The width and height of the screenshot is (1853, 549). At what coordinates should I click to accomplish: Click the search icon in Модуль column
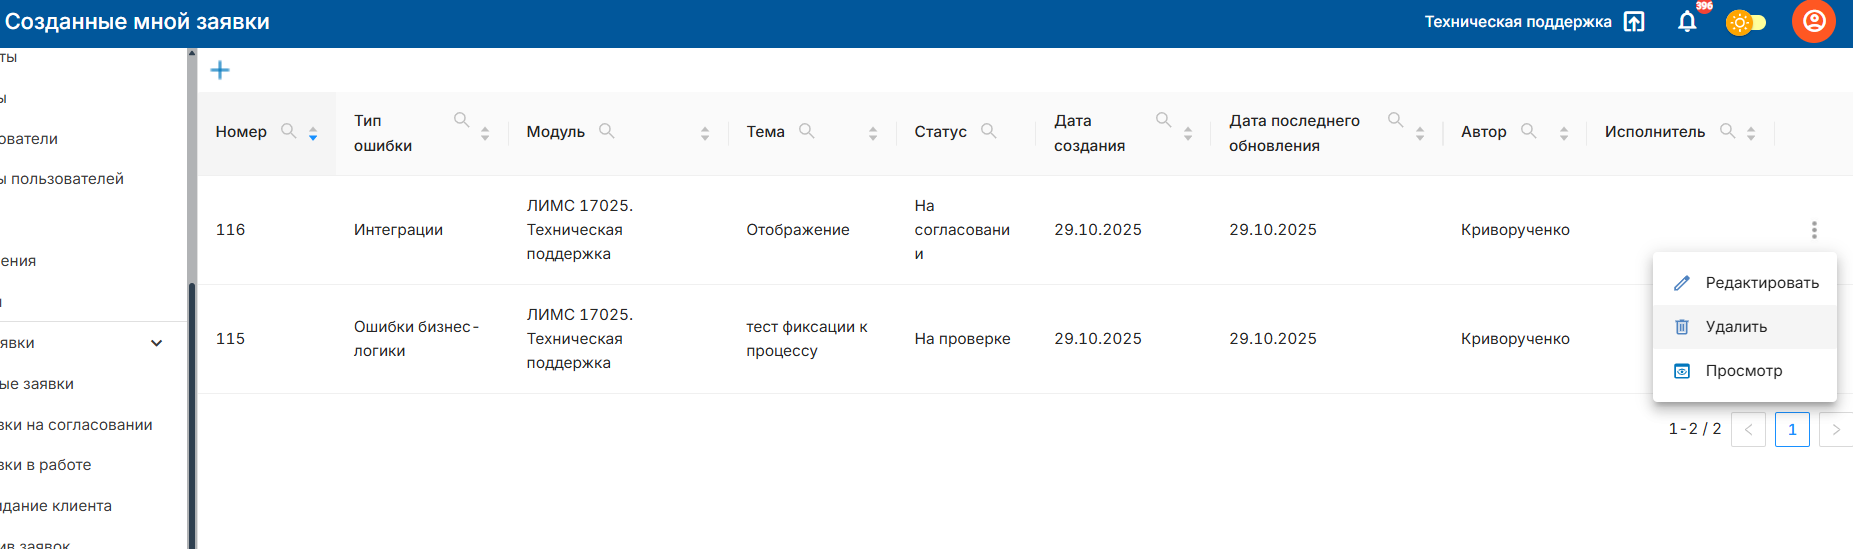[607, 131]
